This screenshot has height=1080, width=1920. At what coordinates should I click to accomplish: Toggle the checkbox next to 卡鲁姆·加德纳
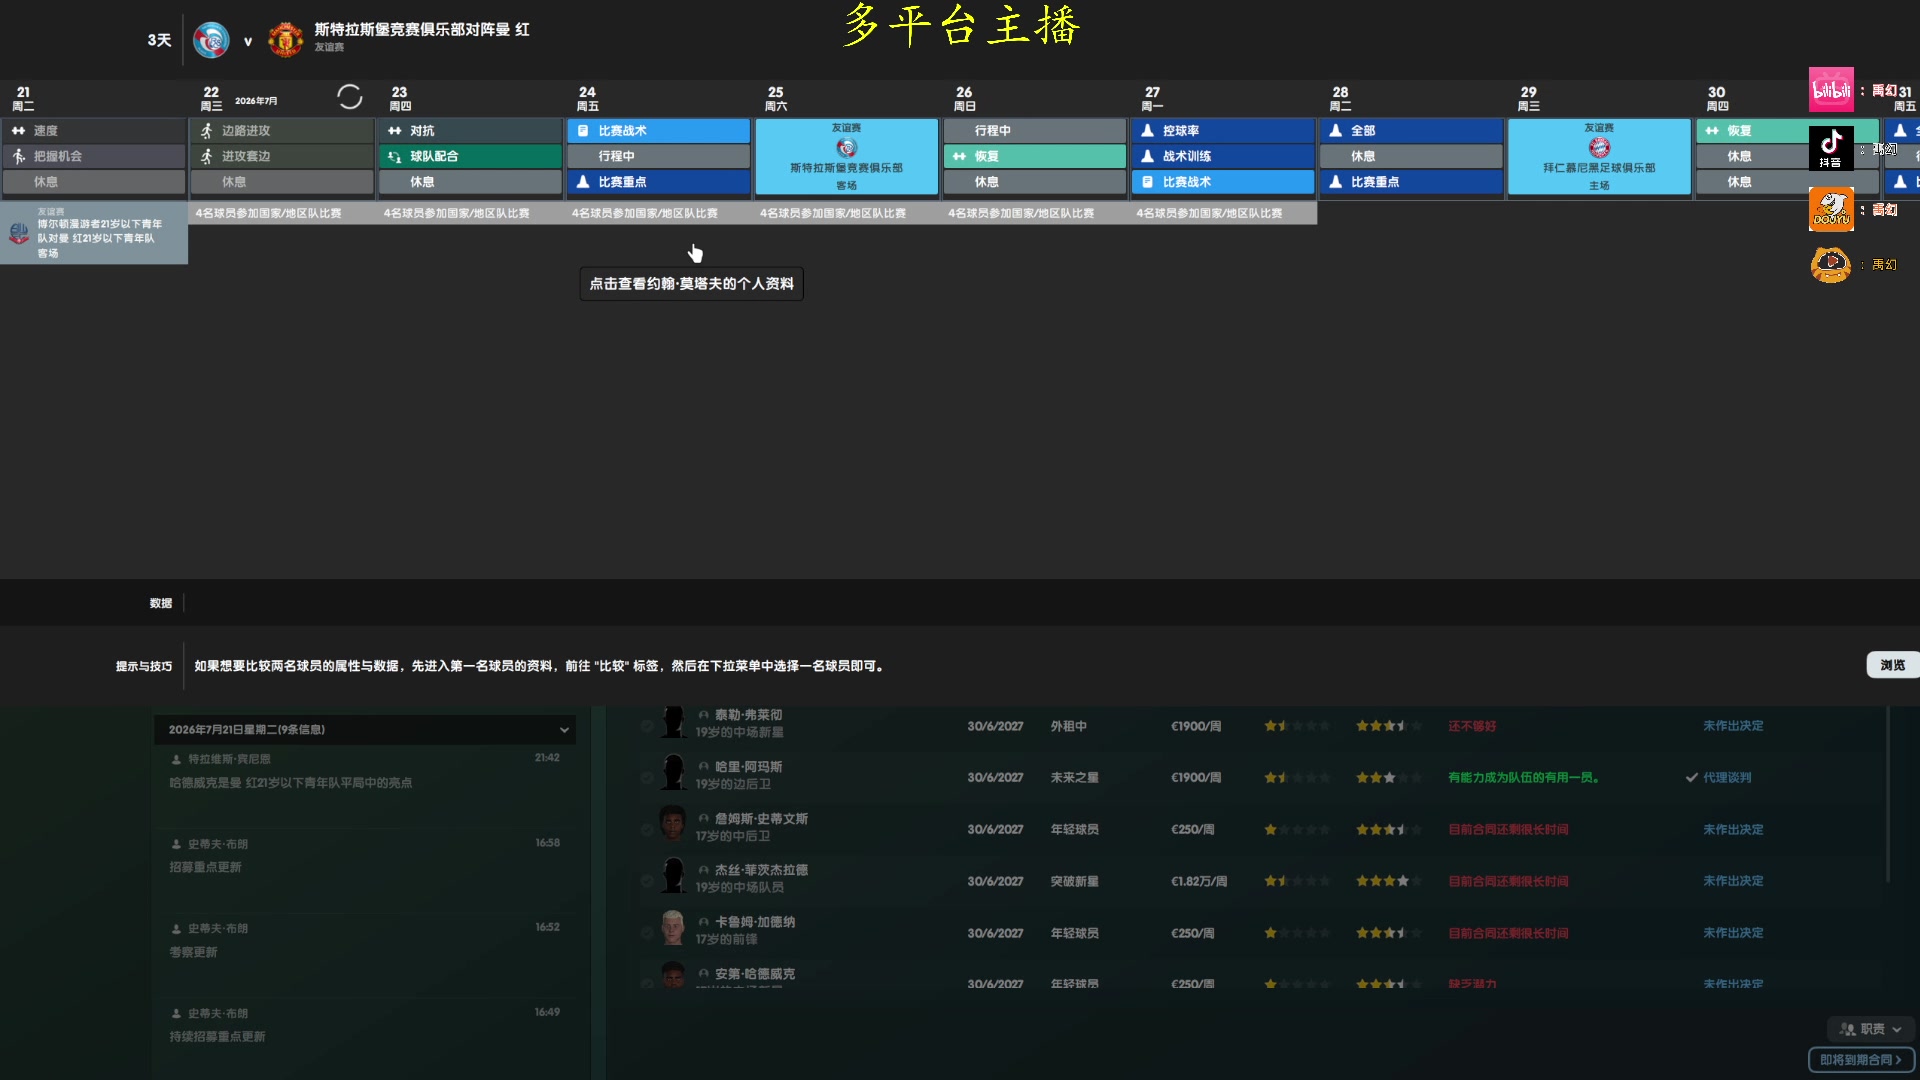click(x=647, y=932)
